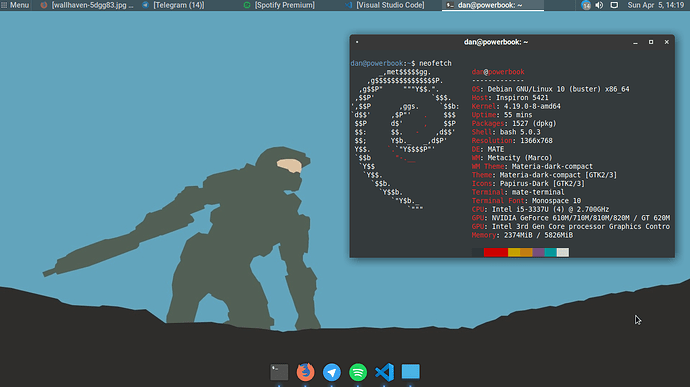Click the Spotify icon in the top taskbar
This screenshot has width=690, height=387.
coord(247,5)
